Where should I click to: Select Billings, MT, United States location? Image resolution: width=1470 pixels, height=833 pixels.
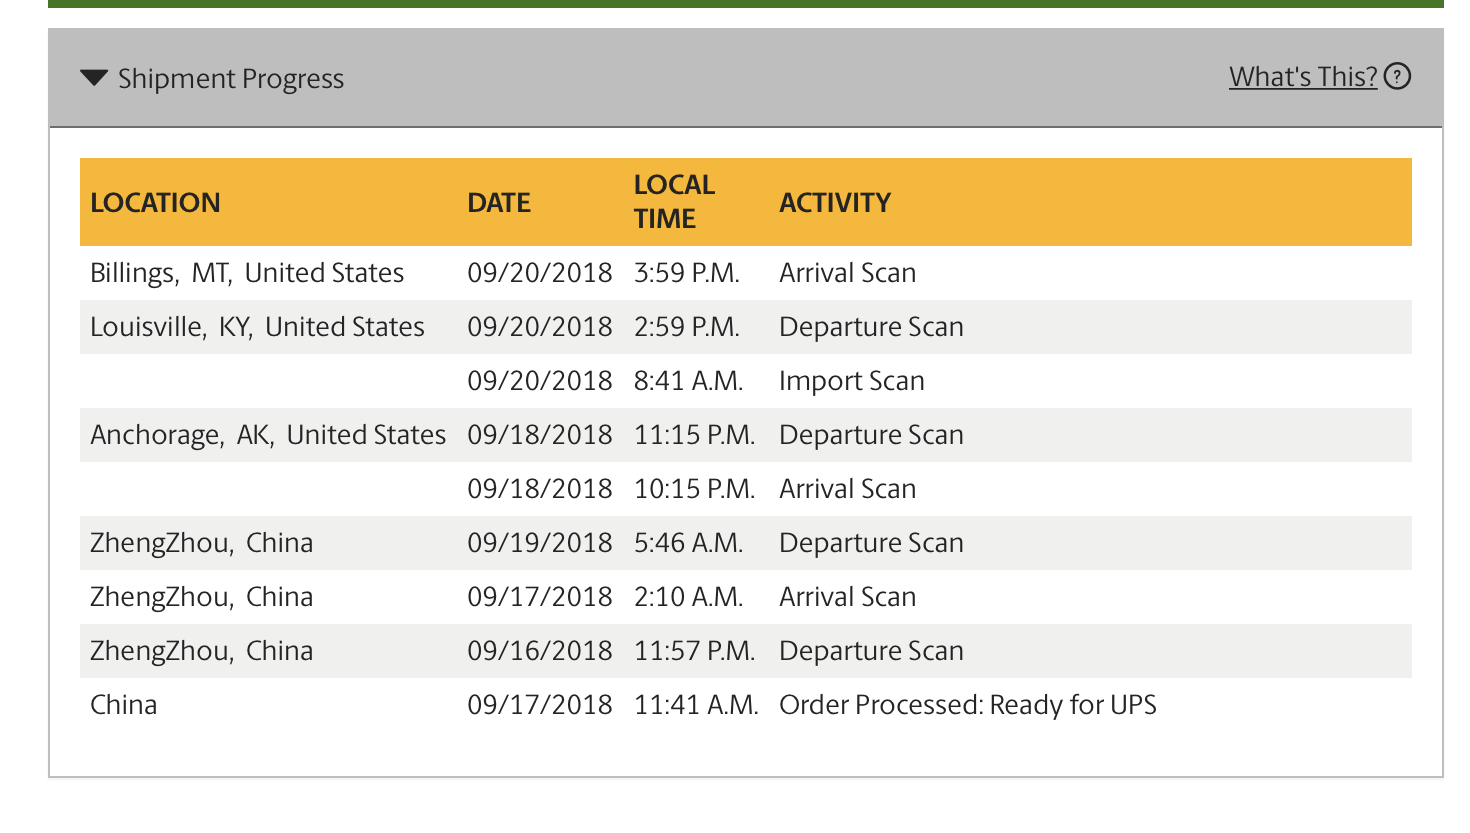247,273
